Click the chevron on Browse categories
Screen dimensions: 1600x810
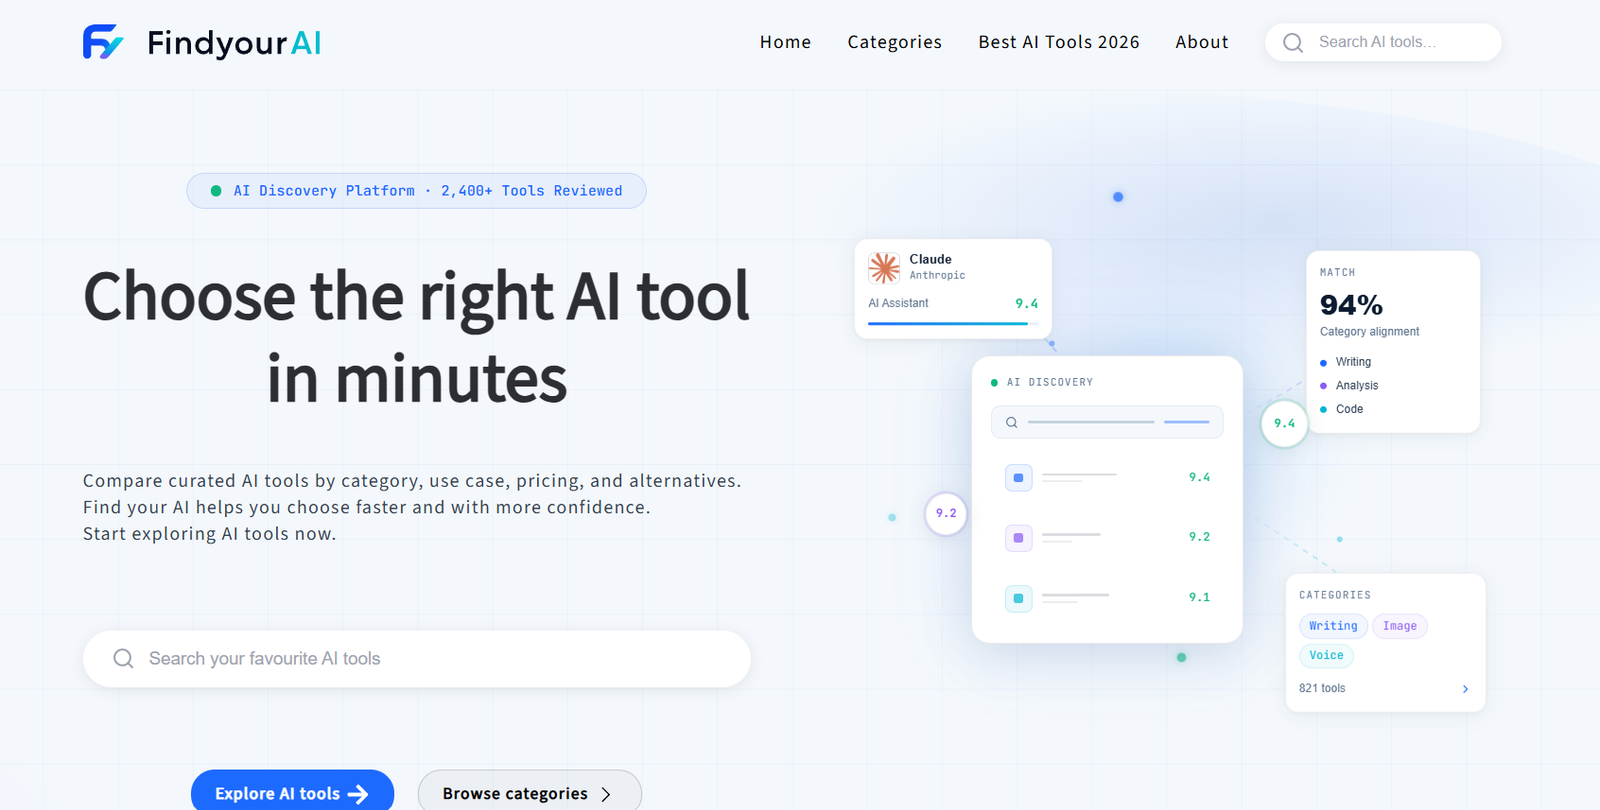[x=605, y=794]
